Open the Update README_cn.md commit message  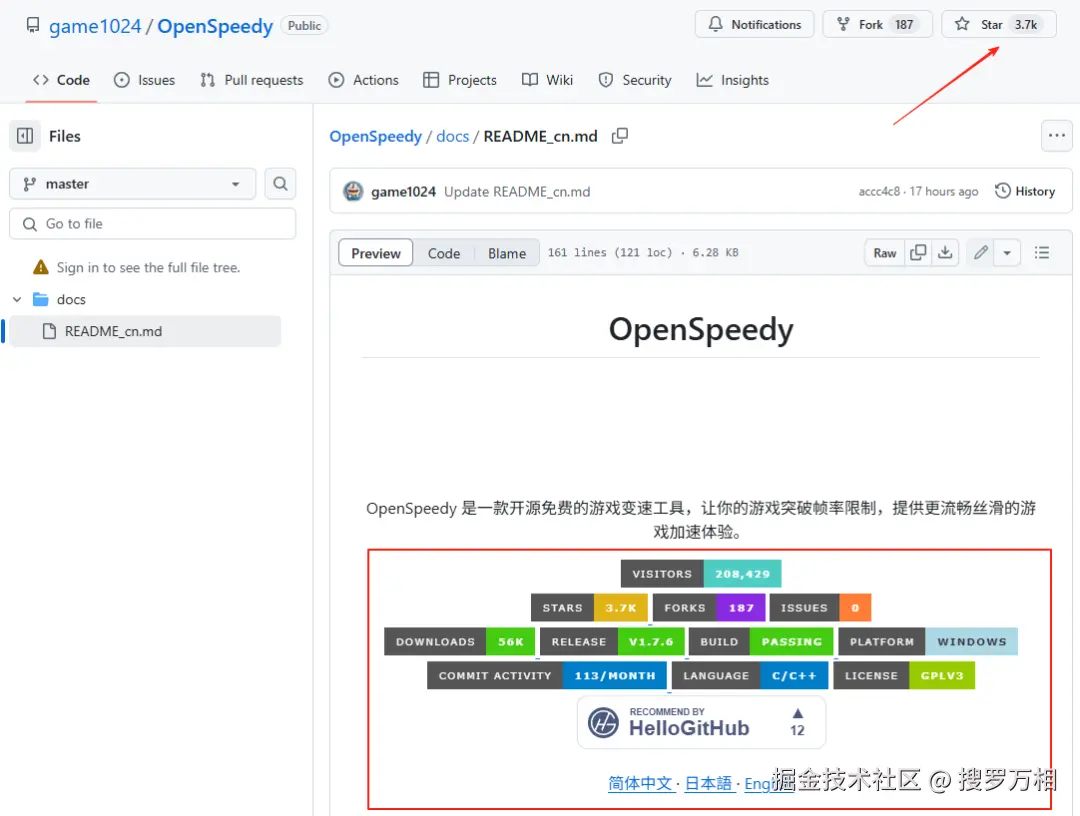pos(517,191)
